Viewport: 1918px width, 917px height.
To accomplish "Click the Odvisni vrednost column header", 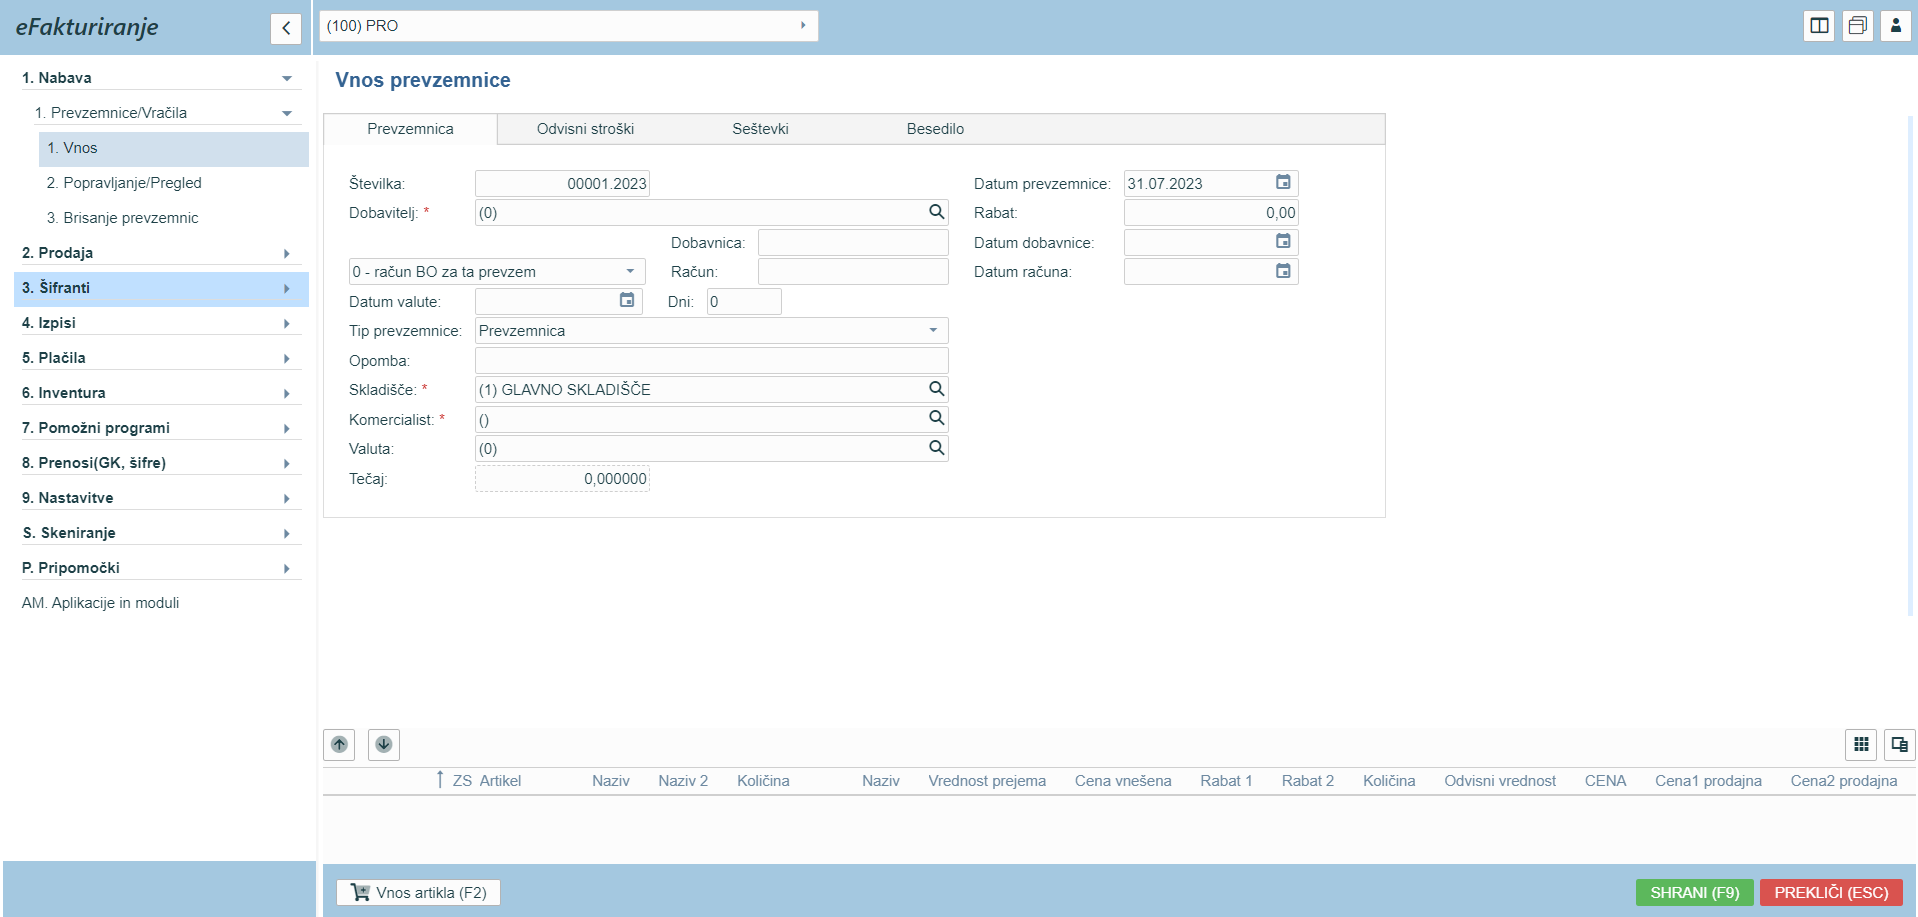I will [x=1500, y=781].
